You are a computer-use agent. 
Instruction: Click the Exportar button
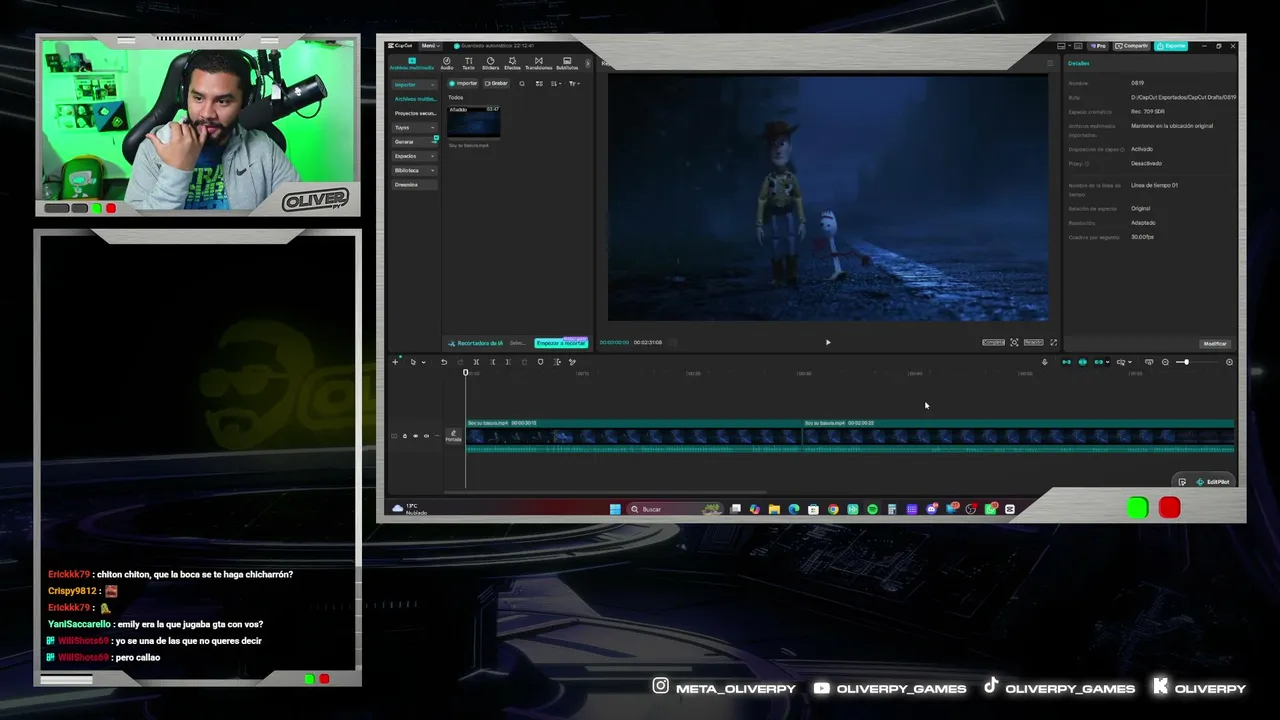pyautogui.click(x=1172, y=46)
